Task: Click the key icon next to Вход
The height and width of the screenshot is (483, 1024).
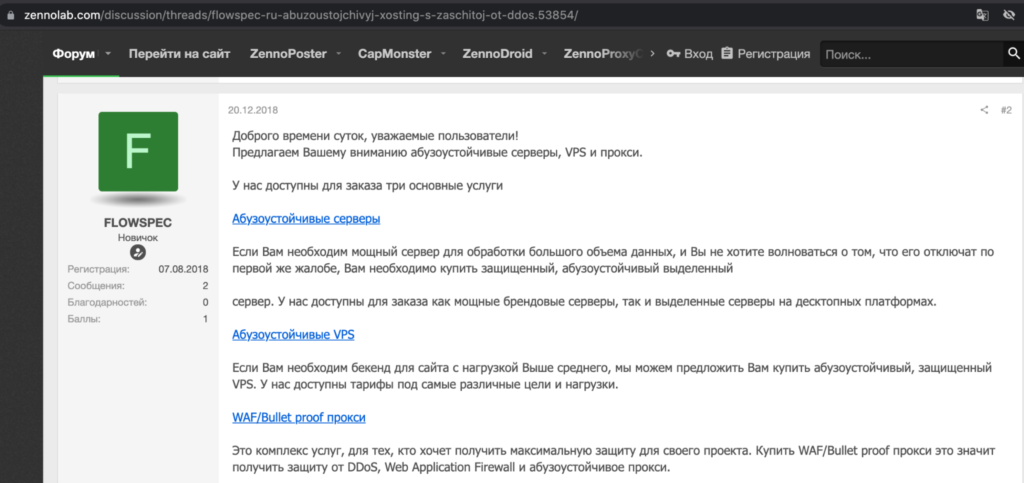Action: coord(673,54)
